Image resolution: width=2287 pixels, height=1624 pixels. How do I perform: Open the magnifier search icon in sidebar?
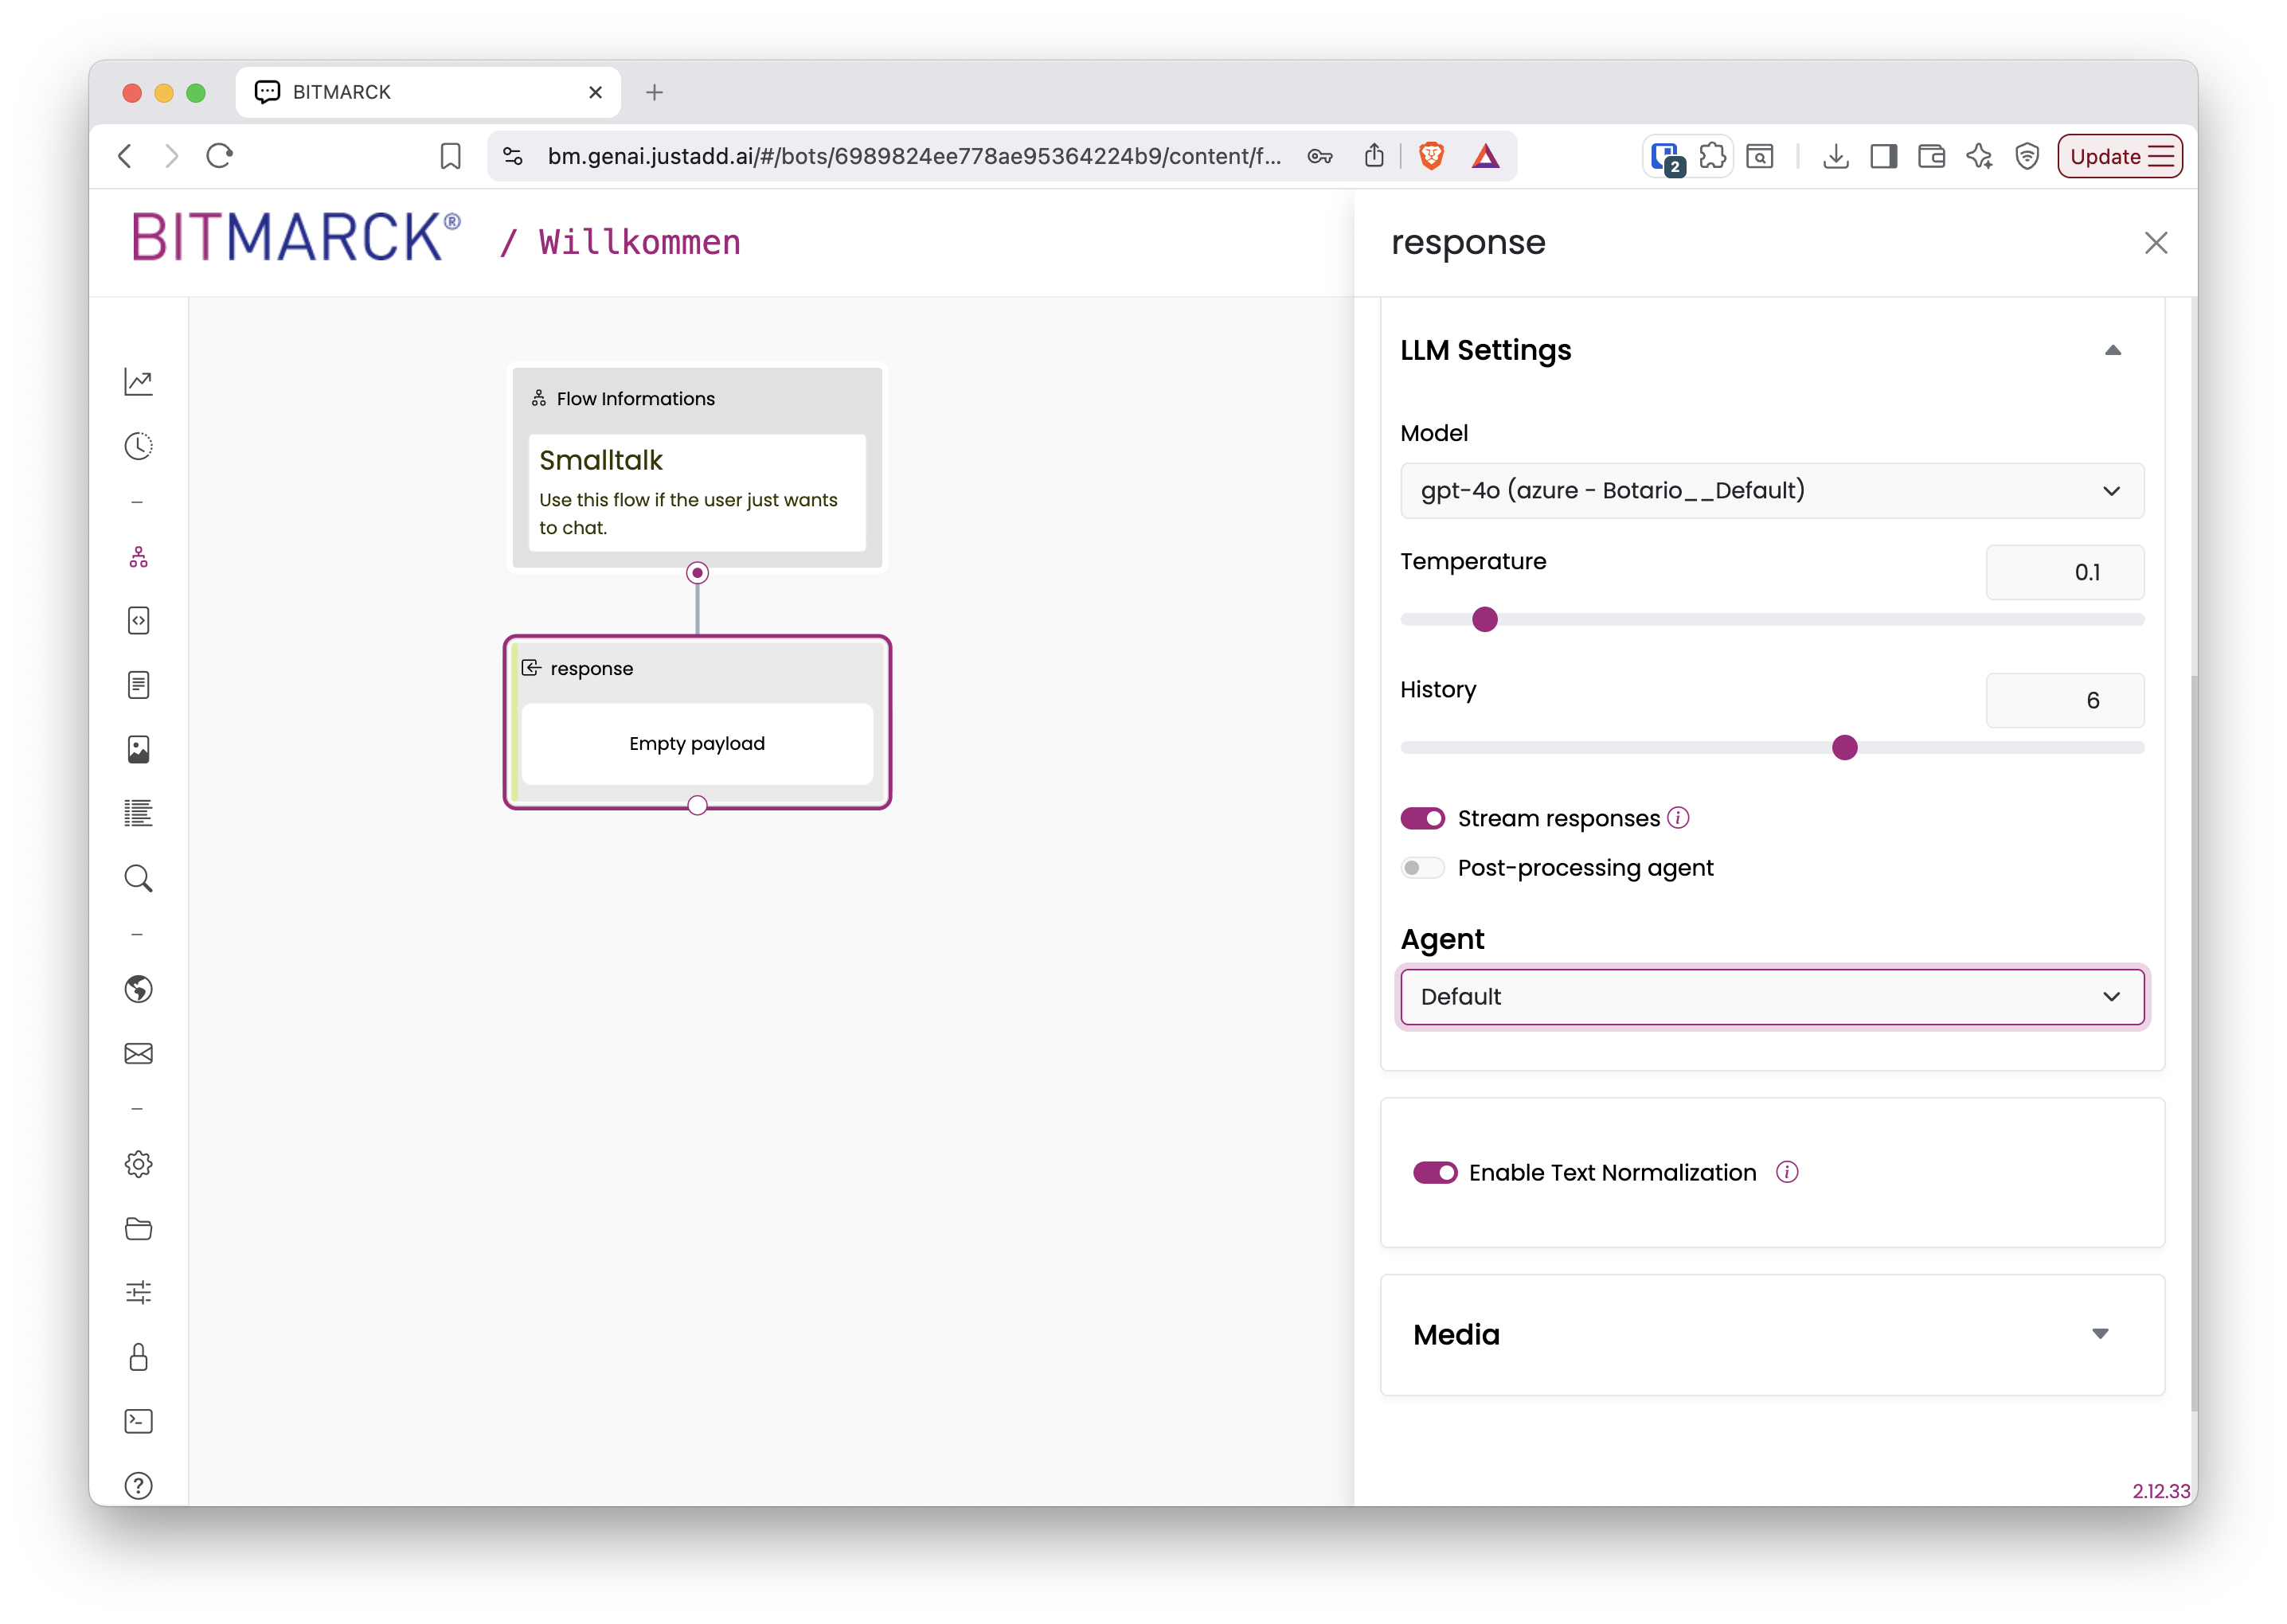[x=138, y=878]
